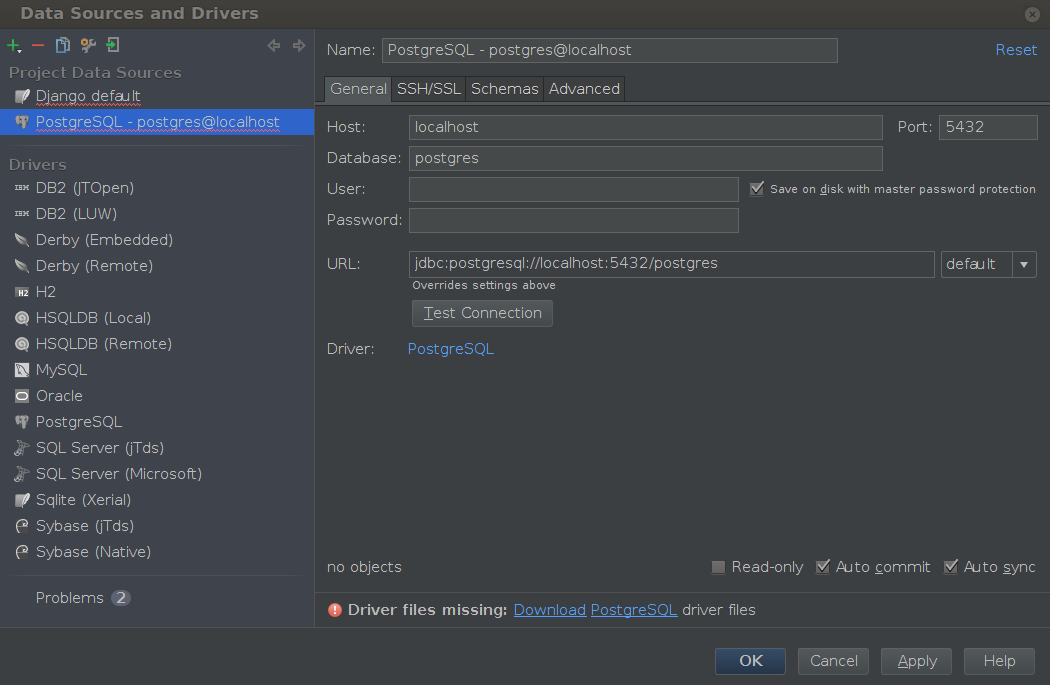This screenshot has width=1050, height=685.
Task: Focus the Password input field
Action: click(574, 220)
